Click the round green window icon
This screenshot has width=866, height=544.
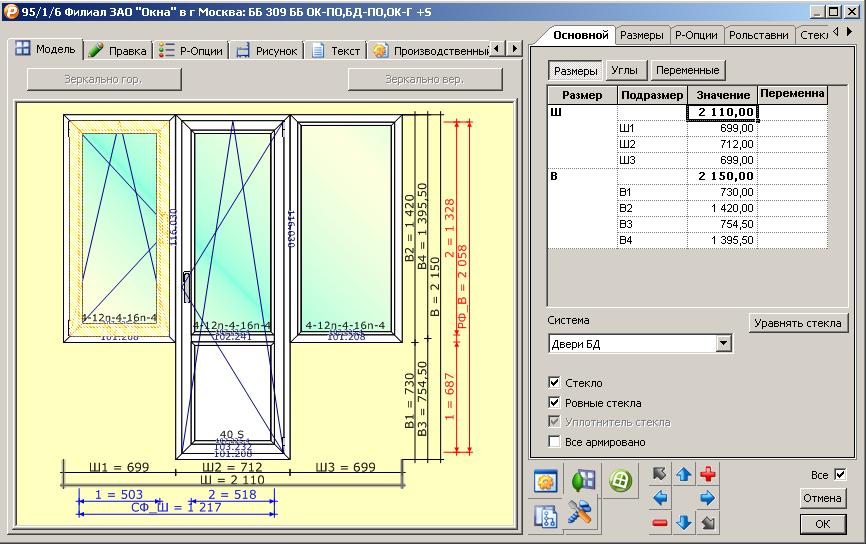coord(620,480)
